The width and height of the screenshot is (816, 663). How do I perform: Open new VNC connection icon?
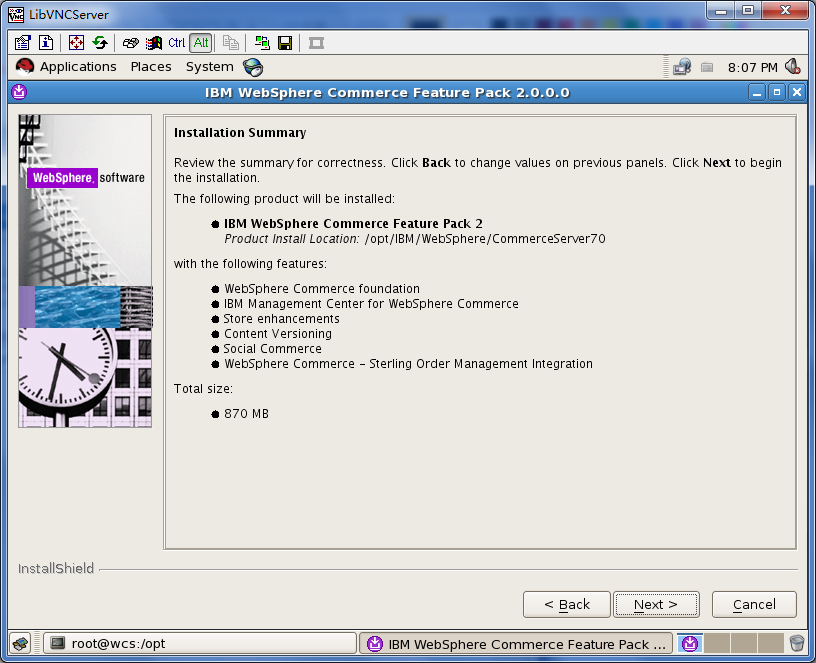click(262, 43)
